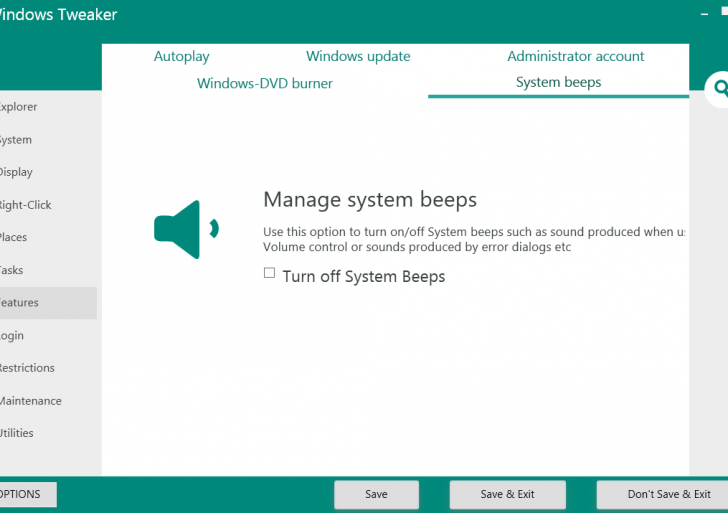The width and height of the screenshot is (728, 513).
Task: Click the Save & Exit button
Action: [x=507, y=494]
